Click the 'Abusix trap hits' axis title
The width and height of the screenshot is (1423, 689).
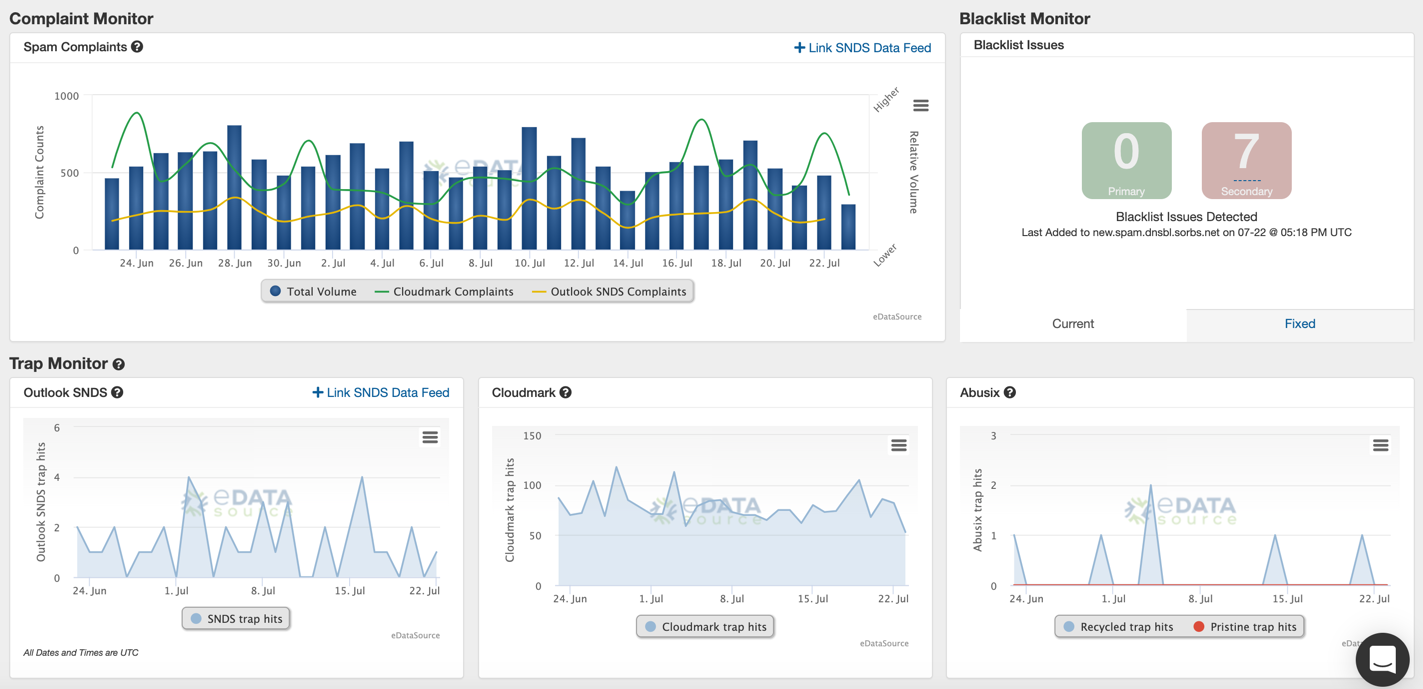978,510
